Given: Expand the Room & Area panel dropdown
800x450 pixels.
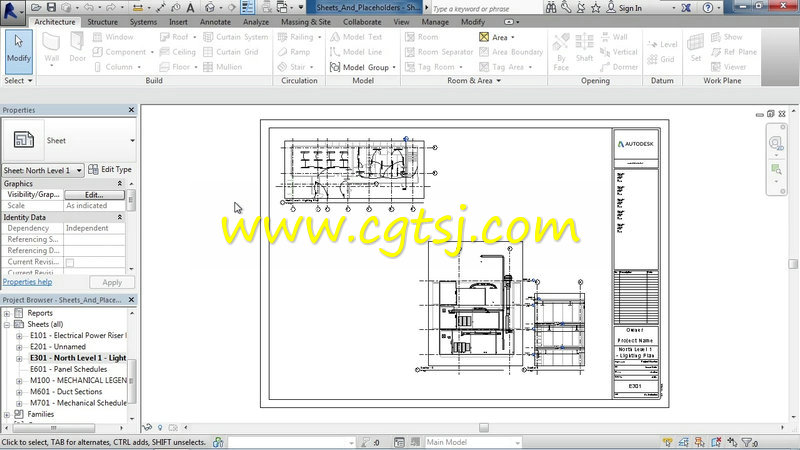Looking at the screenshot, I should tap(473, 81).
